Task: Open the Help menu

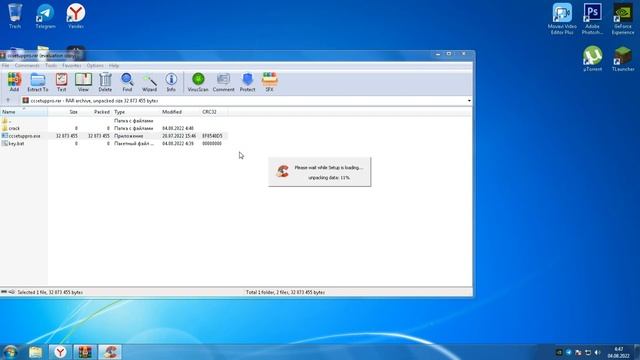Action: tap(114, 65)
